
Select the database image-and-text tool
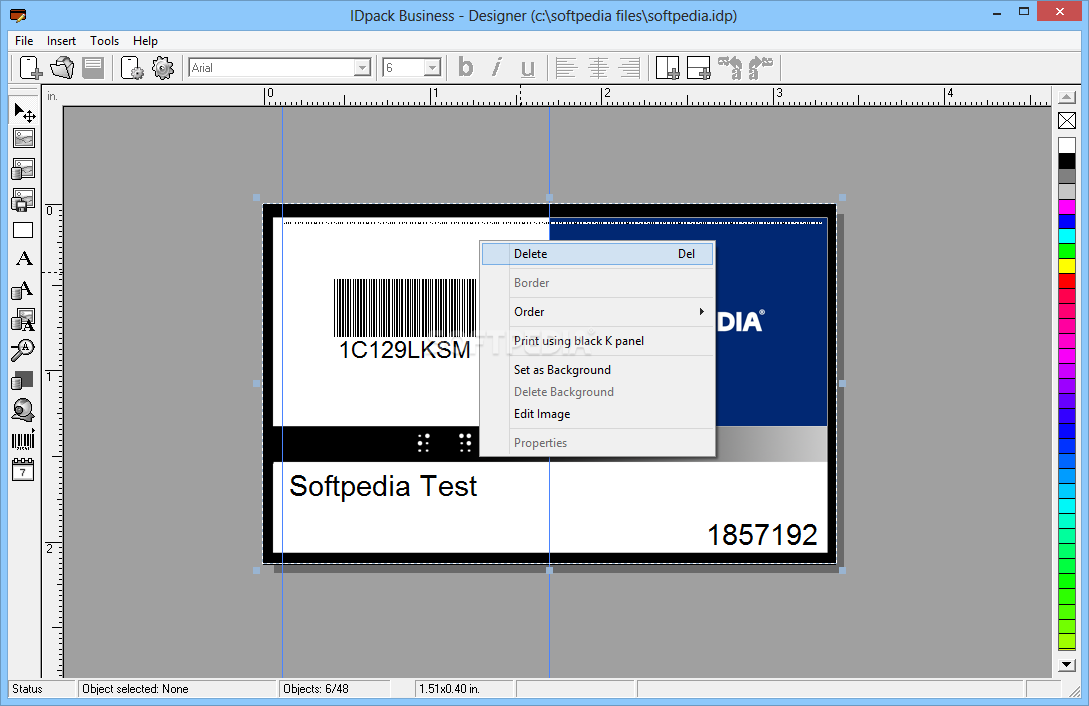tap(23, 320)
